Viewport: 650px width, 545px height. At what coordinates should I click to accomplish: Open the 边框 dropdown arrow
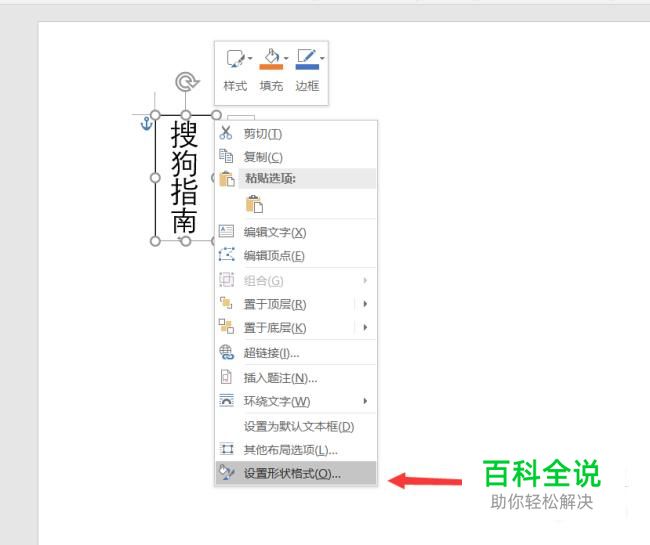coord(322,58)
